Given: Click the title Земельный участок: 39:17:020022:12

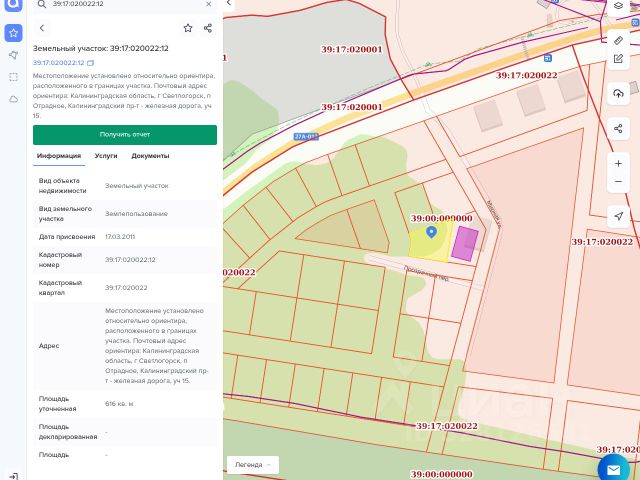Looking at the screenshot, I should [x=100, y=48].
